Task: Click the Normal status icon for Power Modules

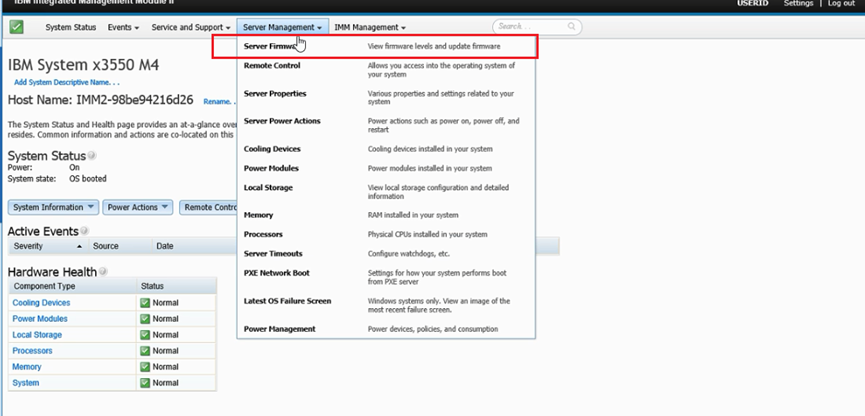Action: tap(145, 319)
